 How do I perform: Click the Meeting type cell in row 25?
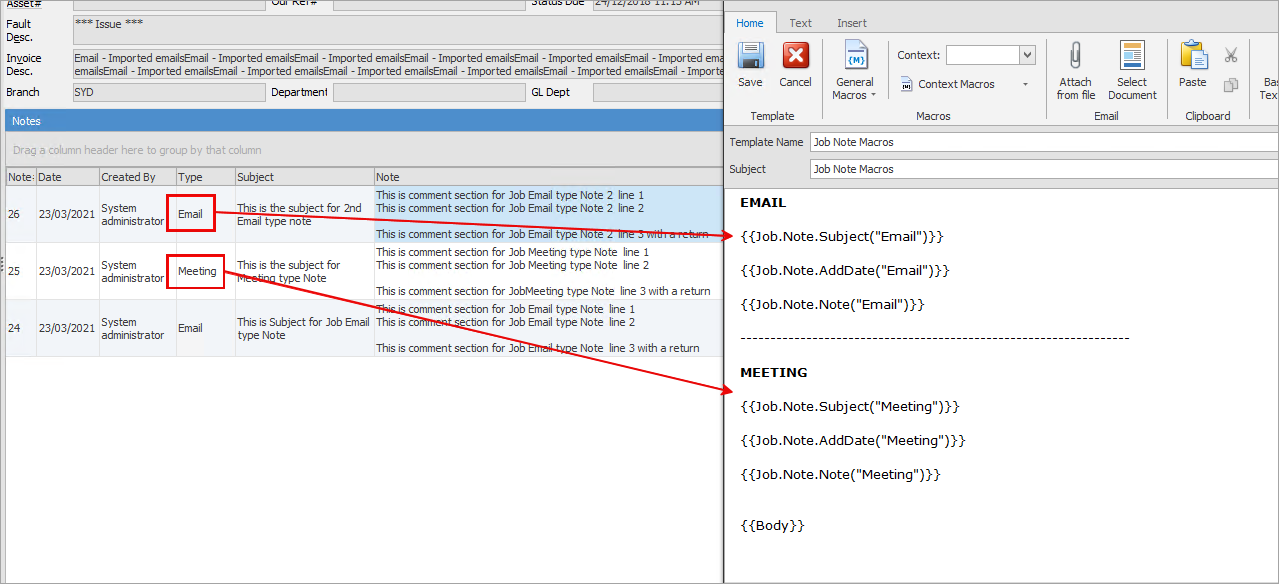click(197, 271)
